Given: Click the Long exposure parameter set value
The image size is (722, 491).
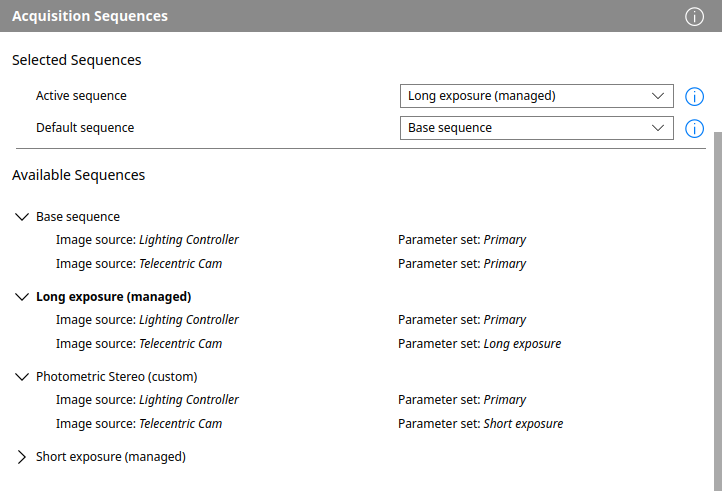Looking at the screenshot, I should pyautogui.click(x=522, y=344).
